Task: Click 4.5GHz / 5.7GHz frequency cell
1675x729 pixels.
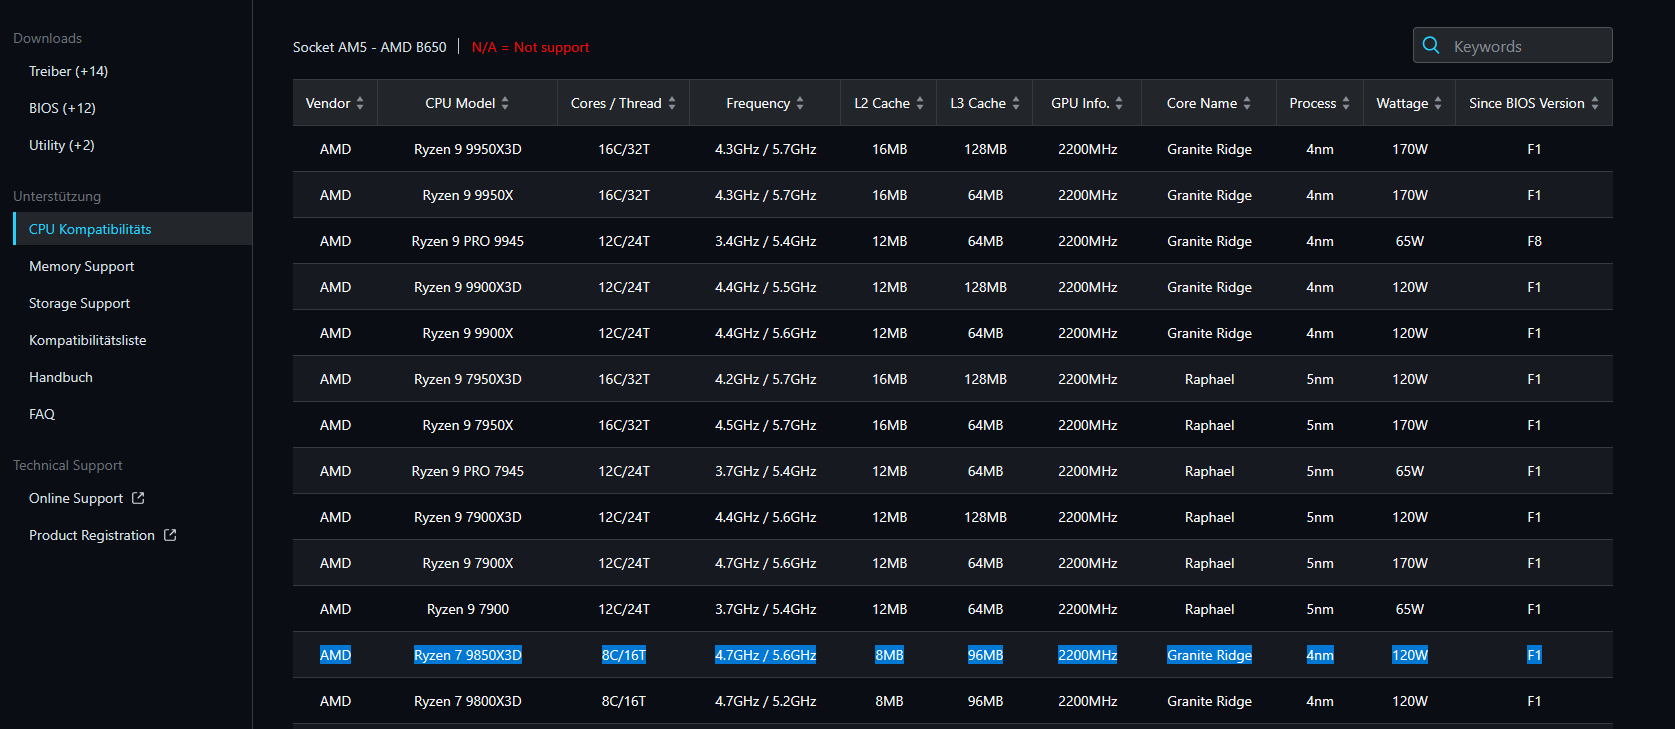Action: 765,425
